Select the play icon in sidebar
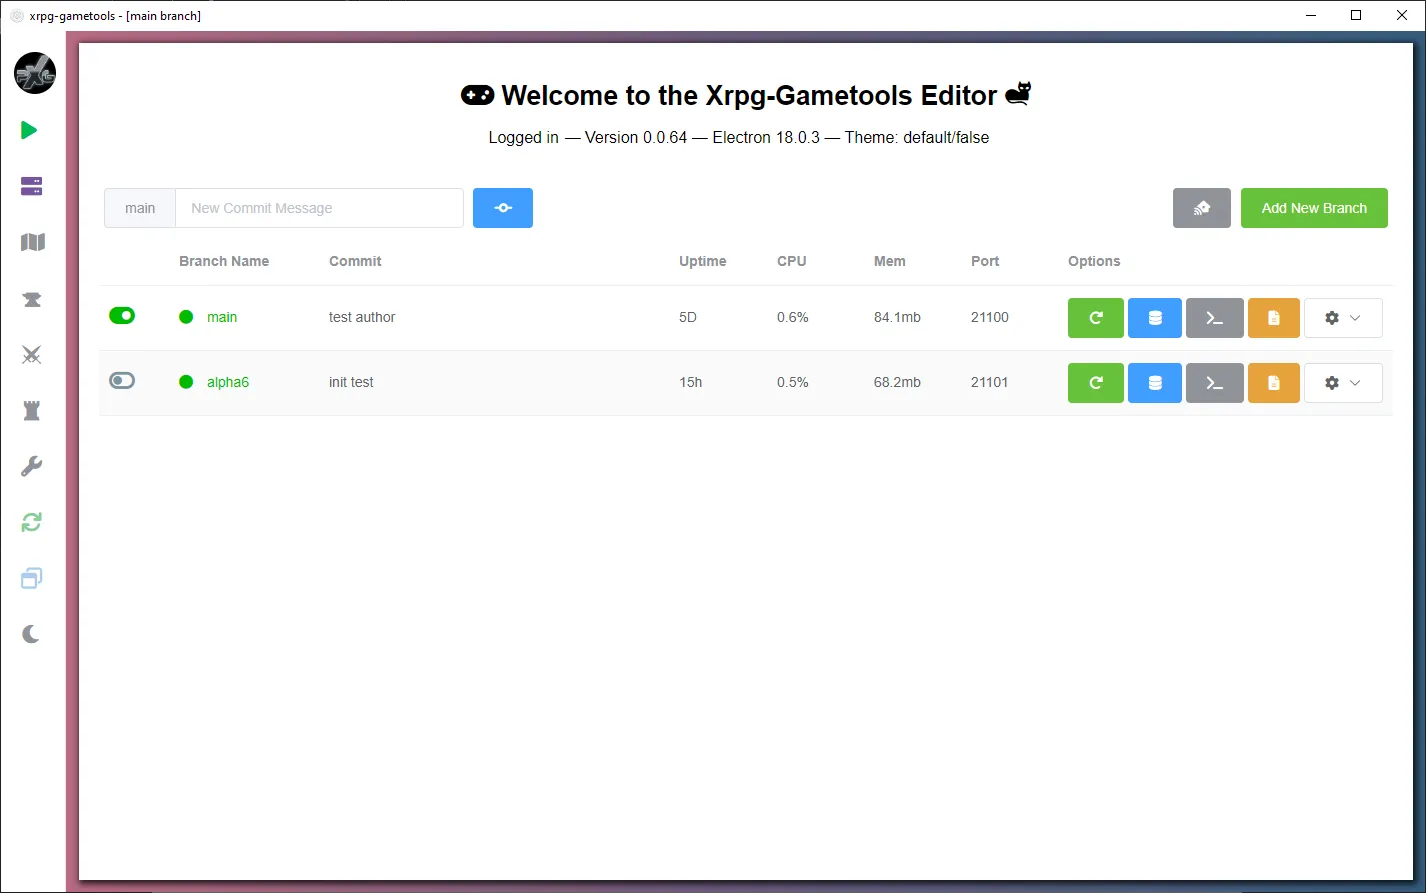1426x893 pixels. tap(29, 130)
